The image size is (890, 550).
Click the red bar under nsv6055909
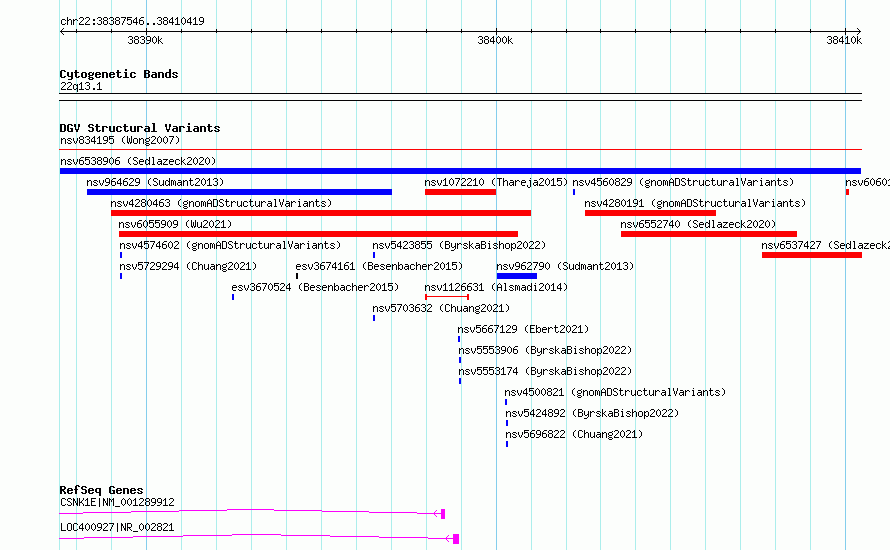click(x=318, y=234)
